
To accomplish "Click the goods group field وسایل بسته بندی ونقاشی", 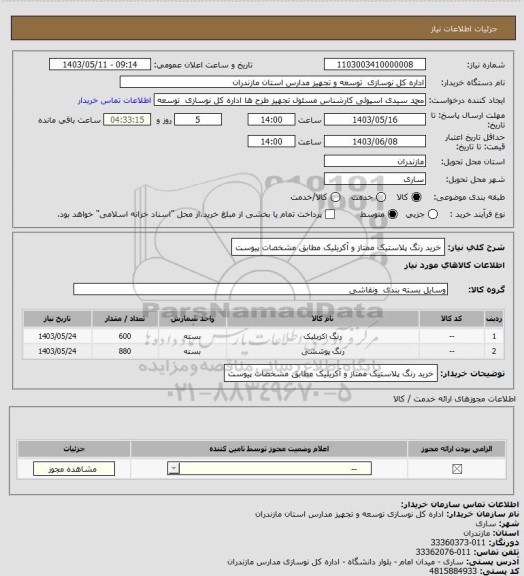I will pyautogui.click(x=260, y=289).
